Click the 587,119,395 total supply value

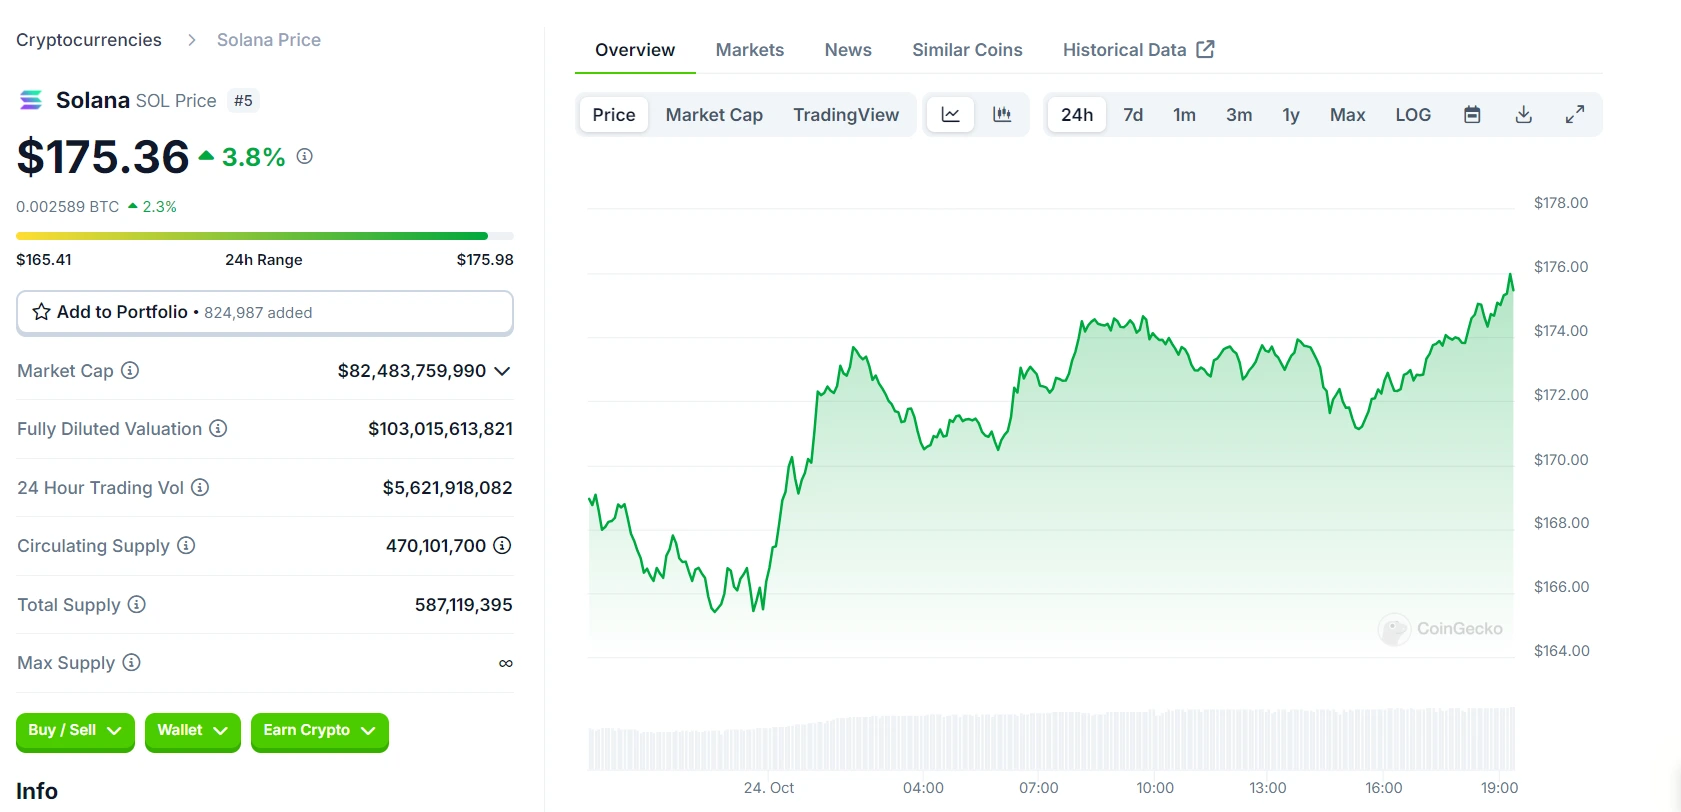coord(463,605)
